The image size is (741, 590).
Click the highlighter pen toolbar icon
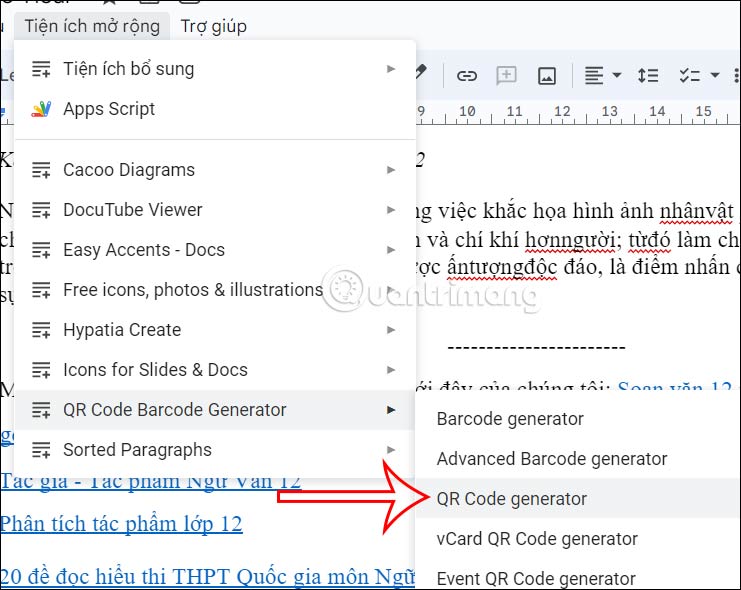pos(421,72)
